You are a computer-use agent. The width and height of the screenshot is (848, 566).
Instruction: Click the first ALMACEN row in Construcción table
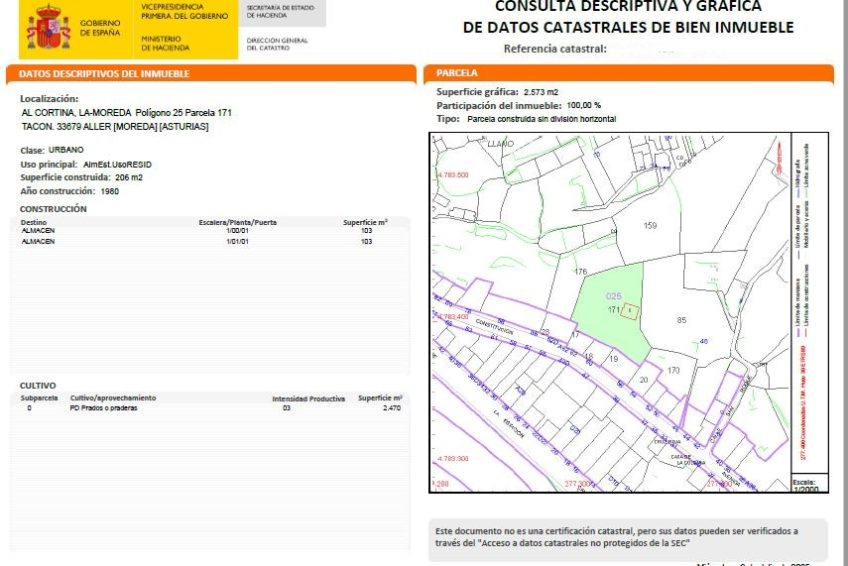(210, 231)
